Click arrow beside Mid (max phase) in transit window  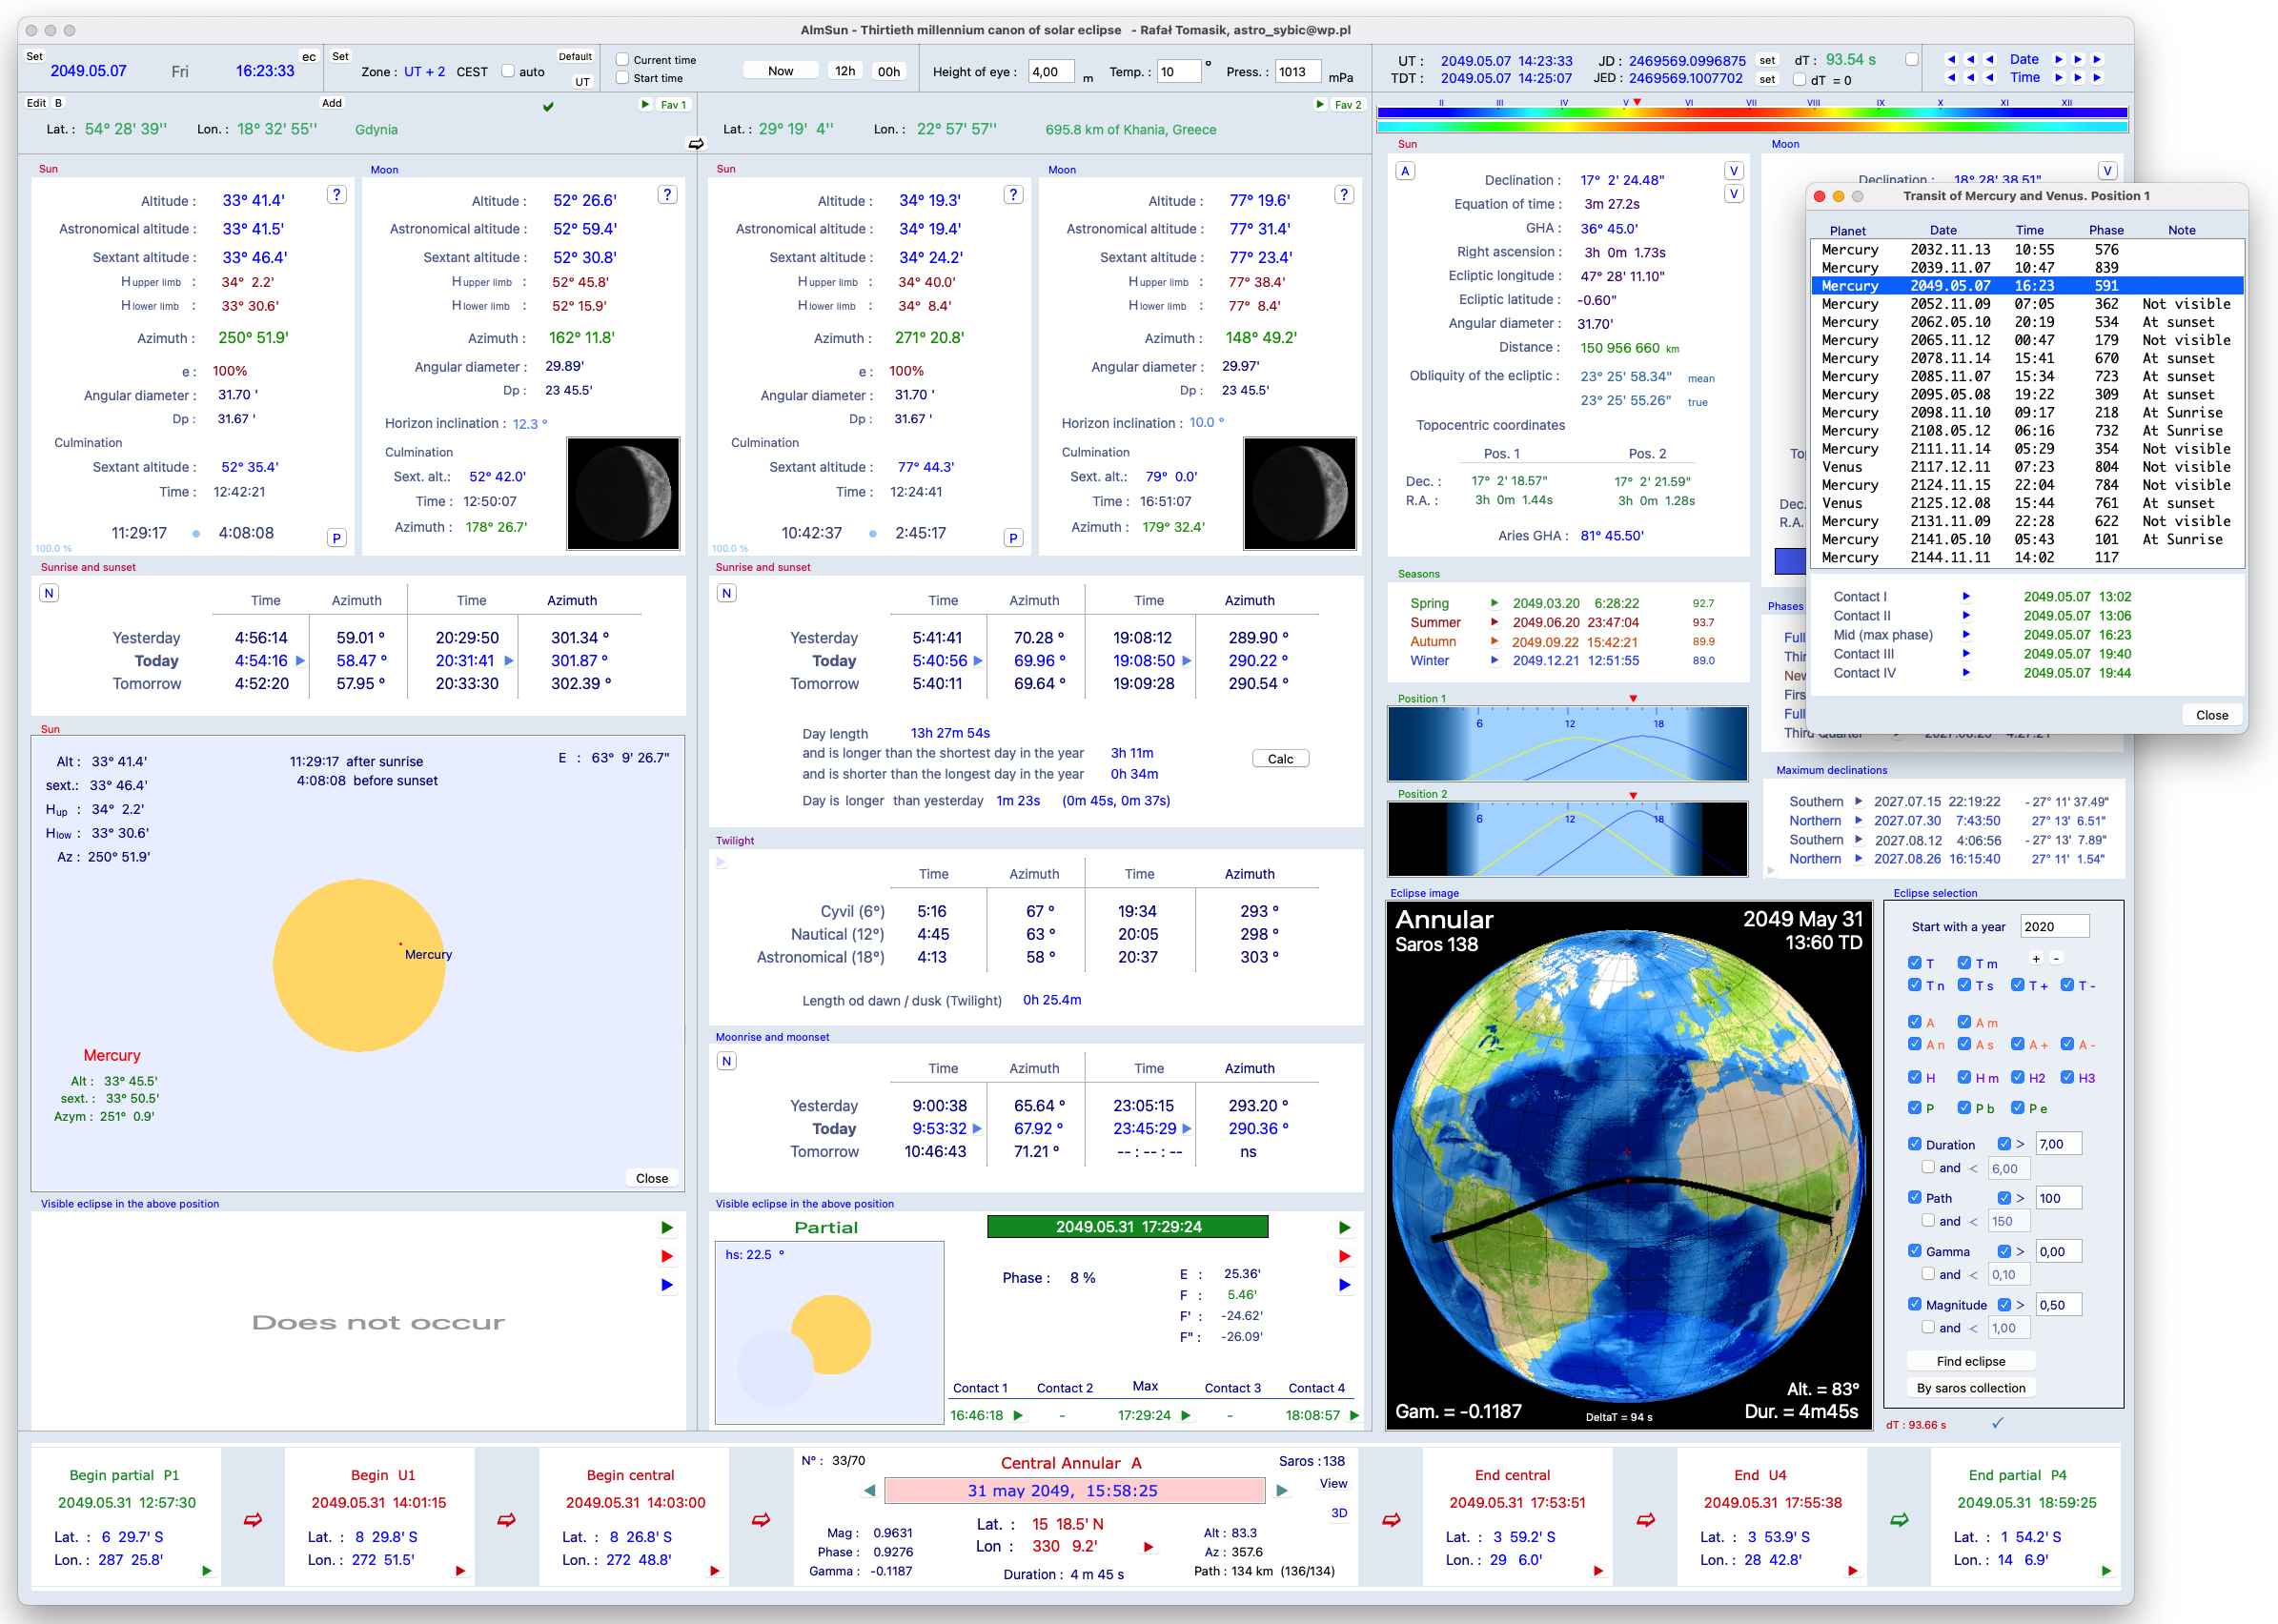click(x=1966, y=634)
